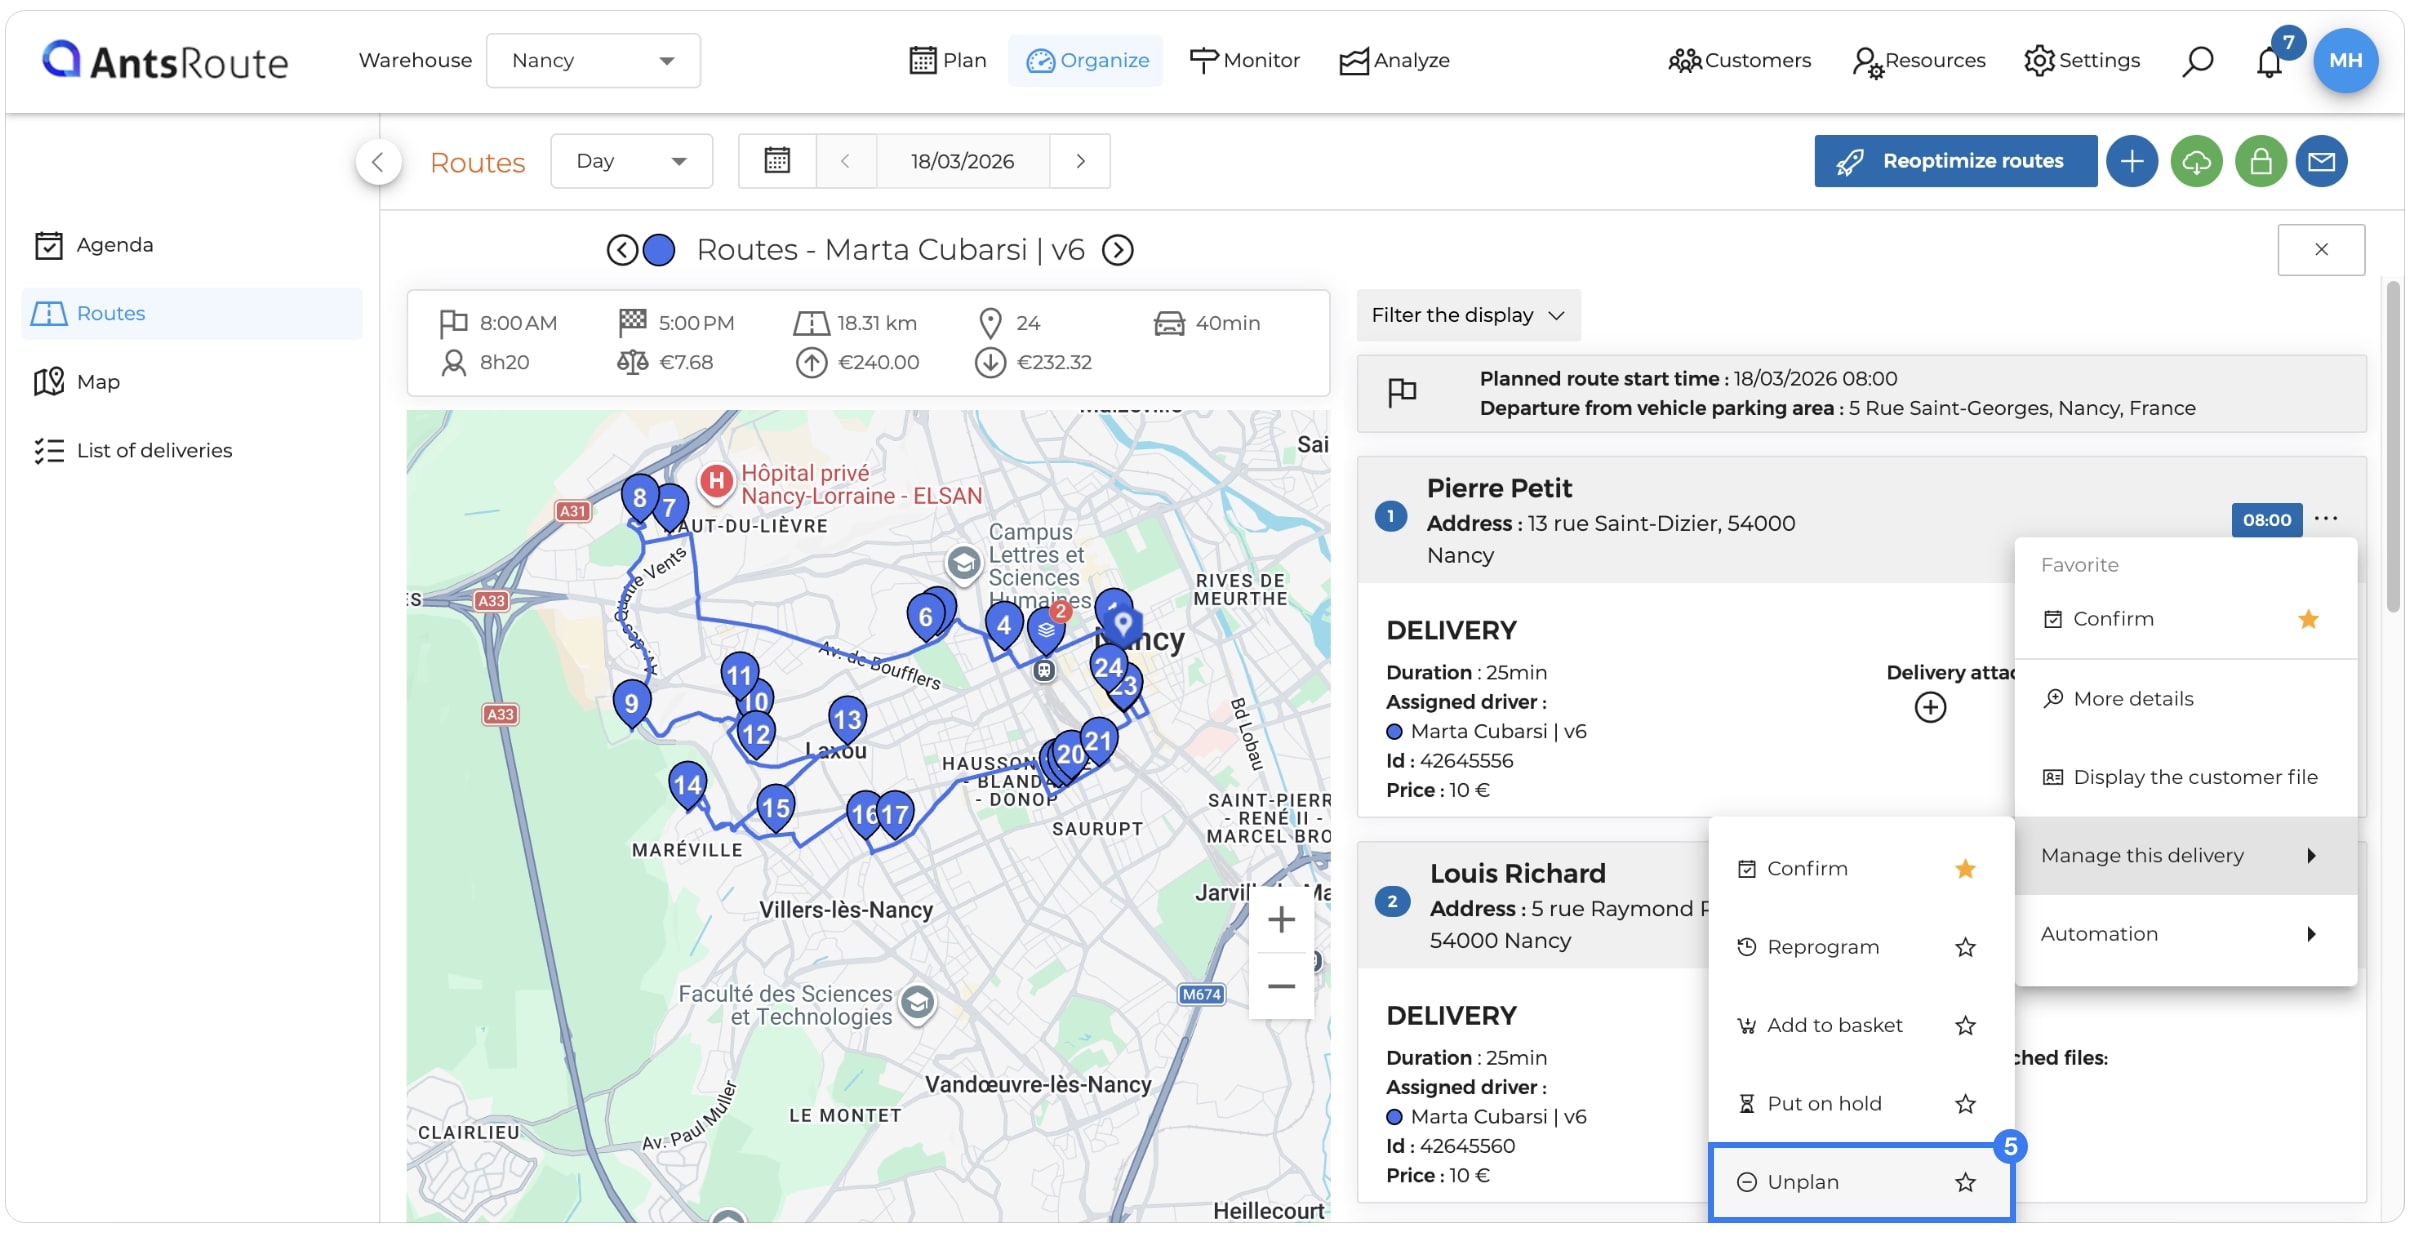Click the delivery list vertical scrollbar
This screenshot has width=2410, height=1235.
pyautogui.click(x=2393, y=447)
